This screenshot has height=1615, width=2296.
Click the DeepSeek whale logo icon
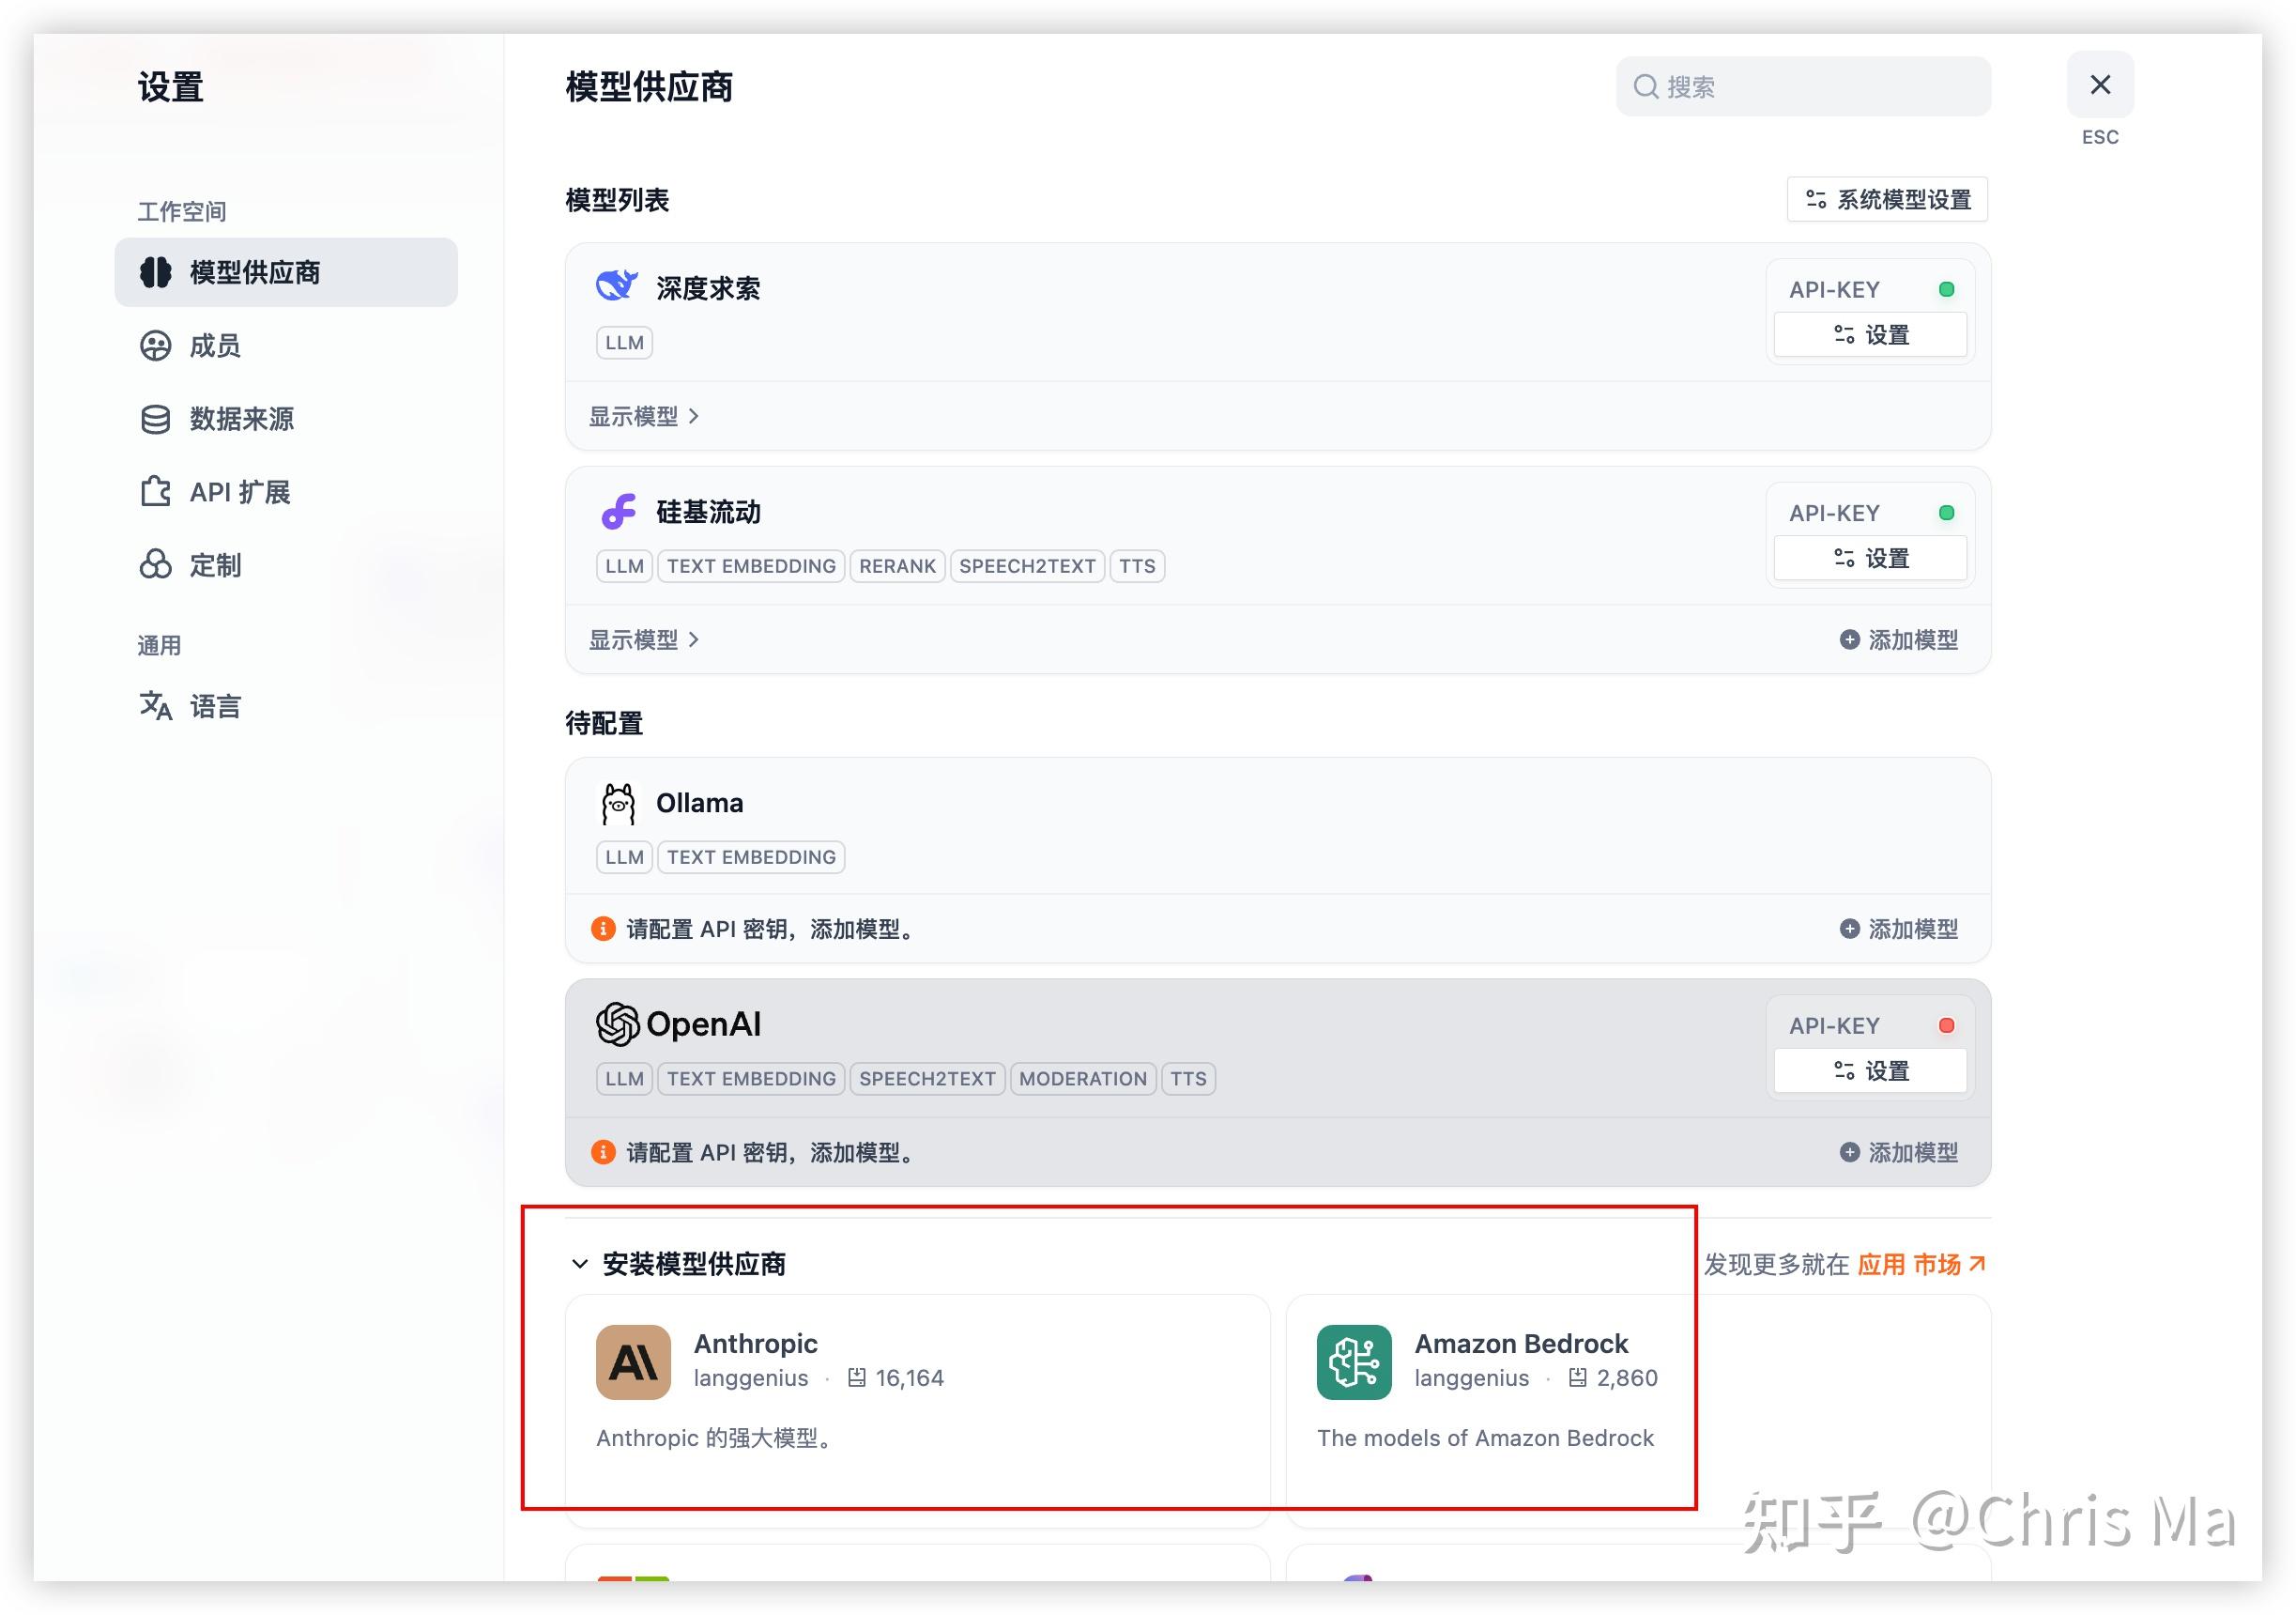616,287
